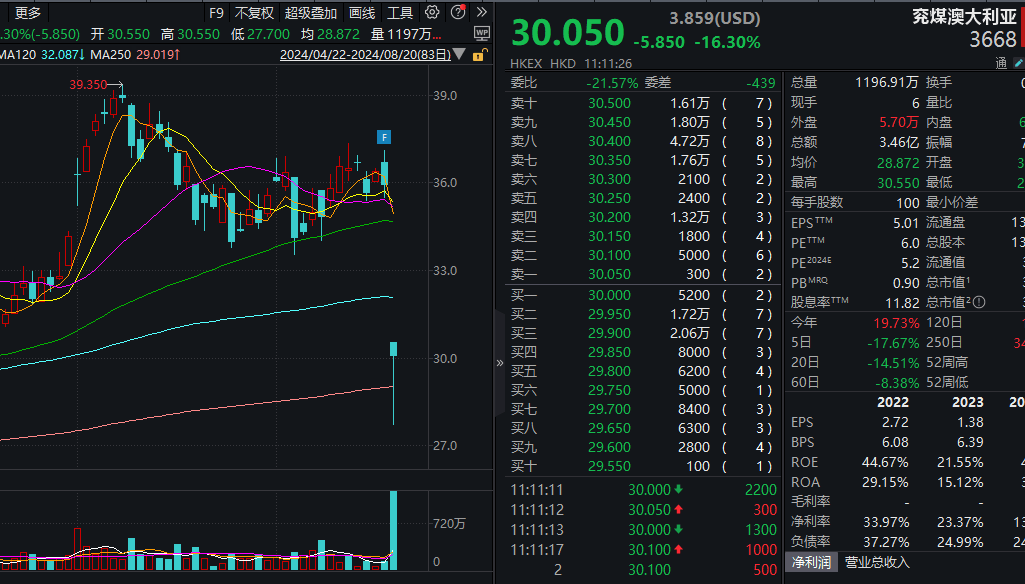Open the 更多 menu

point(28,13)
